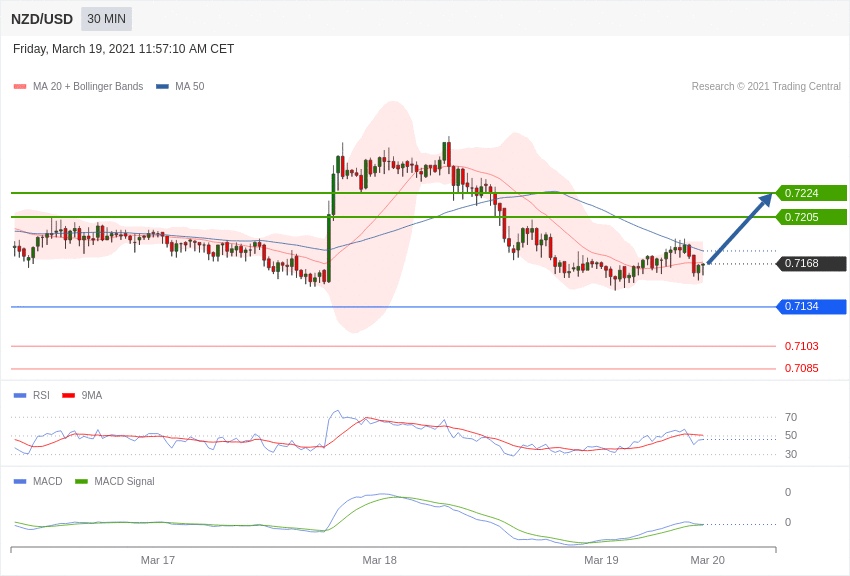This screenshot has height=576, width=850.
Task: Click the Mar 17 date axis label
Action: coord(158,560)
